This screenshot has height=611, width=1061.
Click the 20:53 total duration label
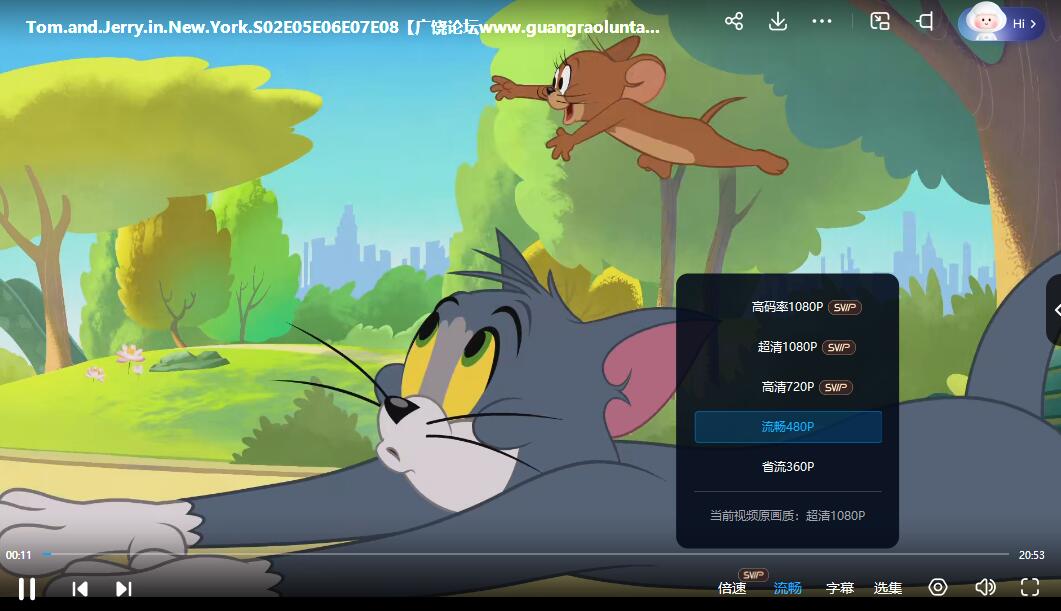(1031, 555)
